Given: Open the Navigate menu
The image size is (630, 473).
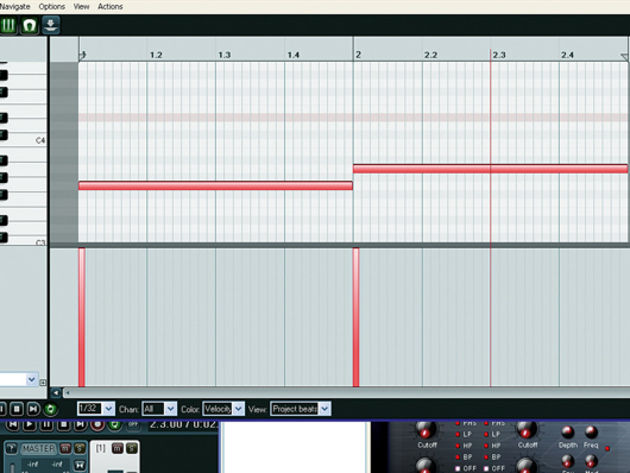Looking at the screenshot, I should coord(15,6).
